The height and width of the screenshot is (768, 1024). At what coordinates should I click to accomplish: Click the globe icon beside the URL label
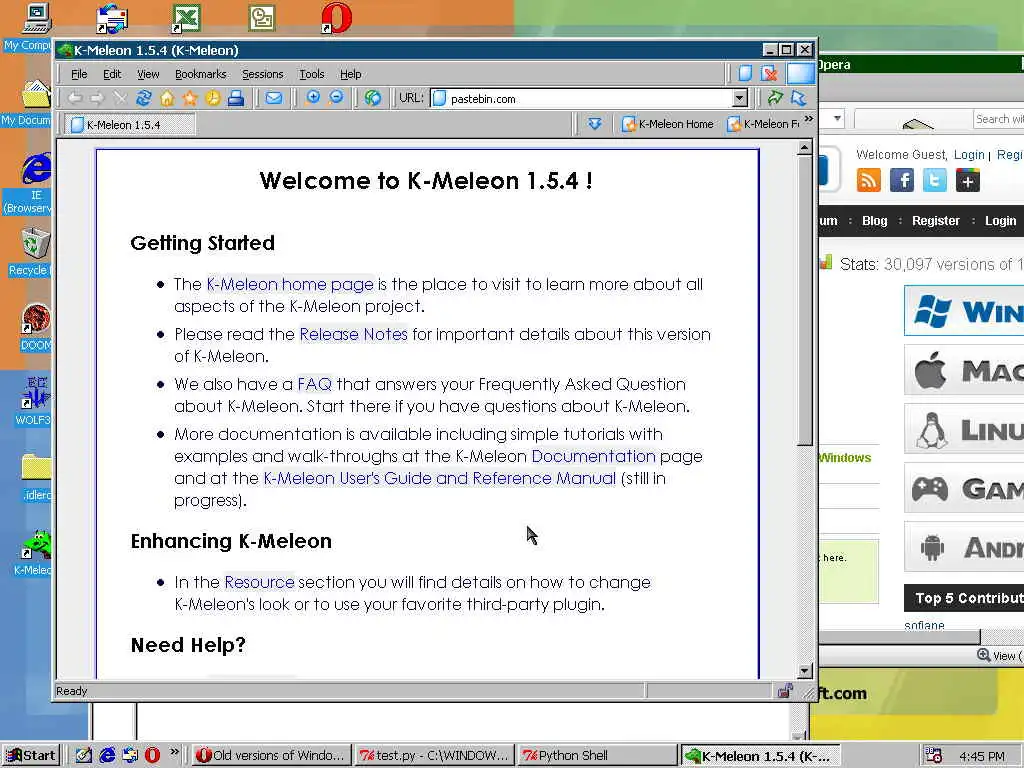[x=373, y=99]
